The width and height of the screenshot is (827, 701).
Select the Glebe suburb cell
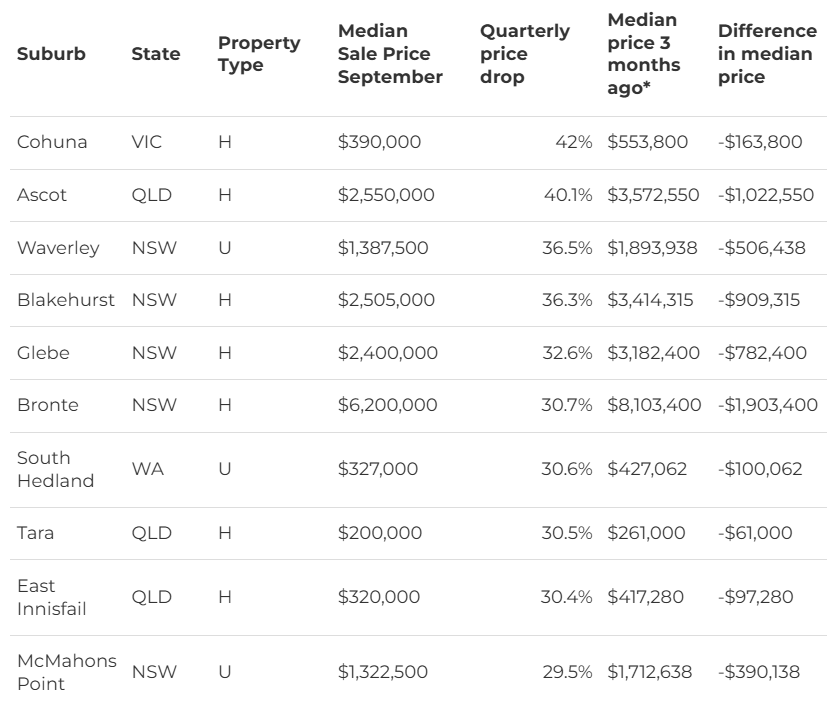click(42, 353)
